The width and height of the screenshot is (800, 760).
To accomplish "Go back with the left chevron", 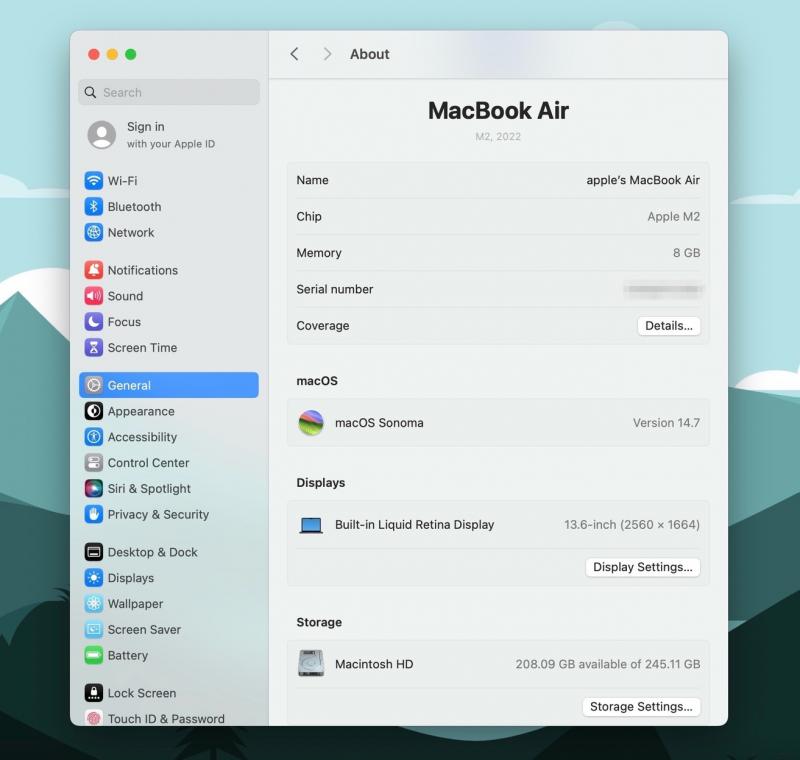I will click(x=294, y=54).
